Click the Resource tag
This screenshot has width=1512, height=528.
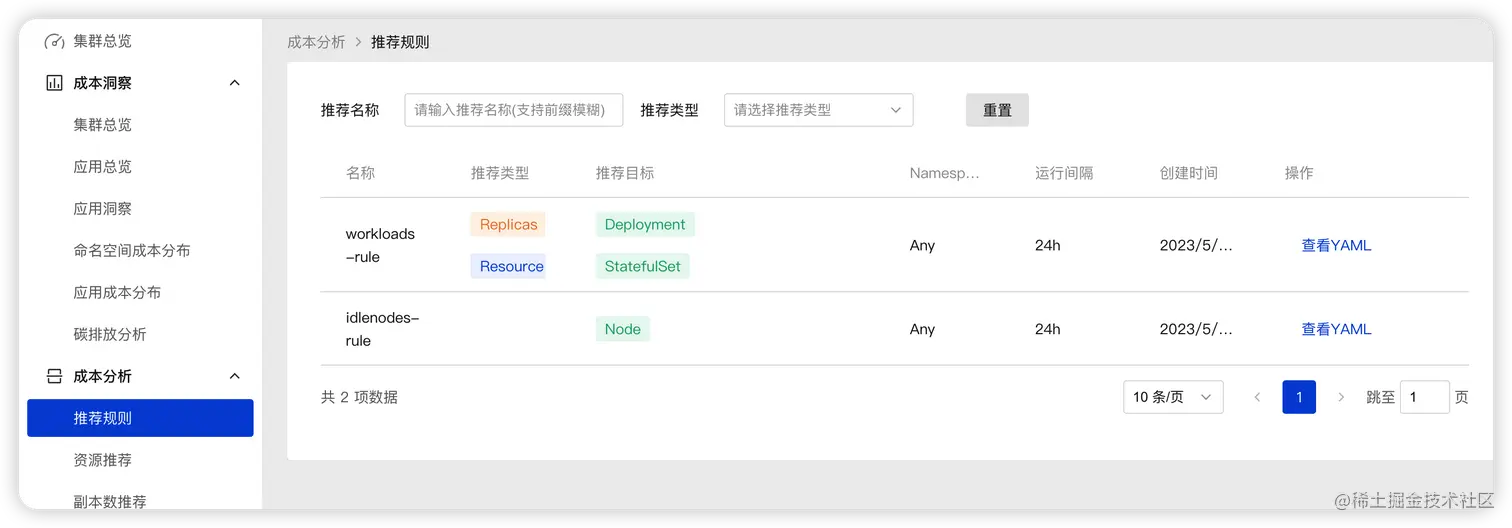coord(508,266)
